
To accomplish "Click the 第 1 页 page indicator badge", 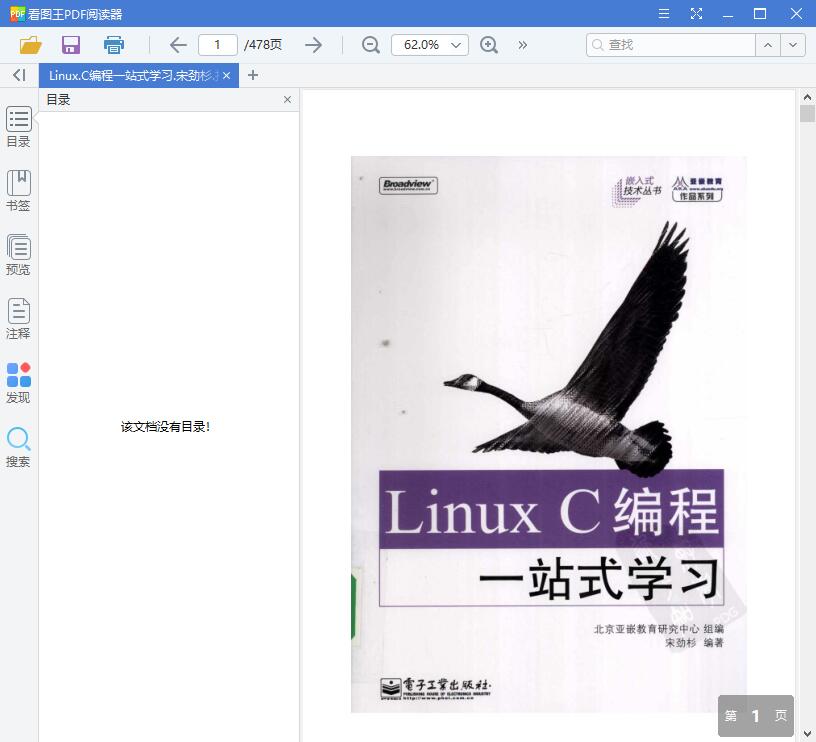I will [x=756, y=716].
